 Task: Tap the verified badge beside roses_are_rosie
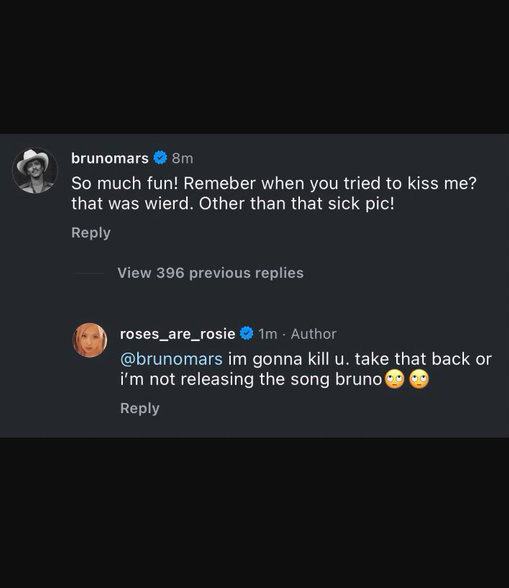(246, 333)
